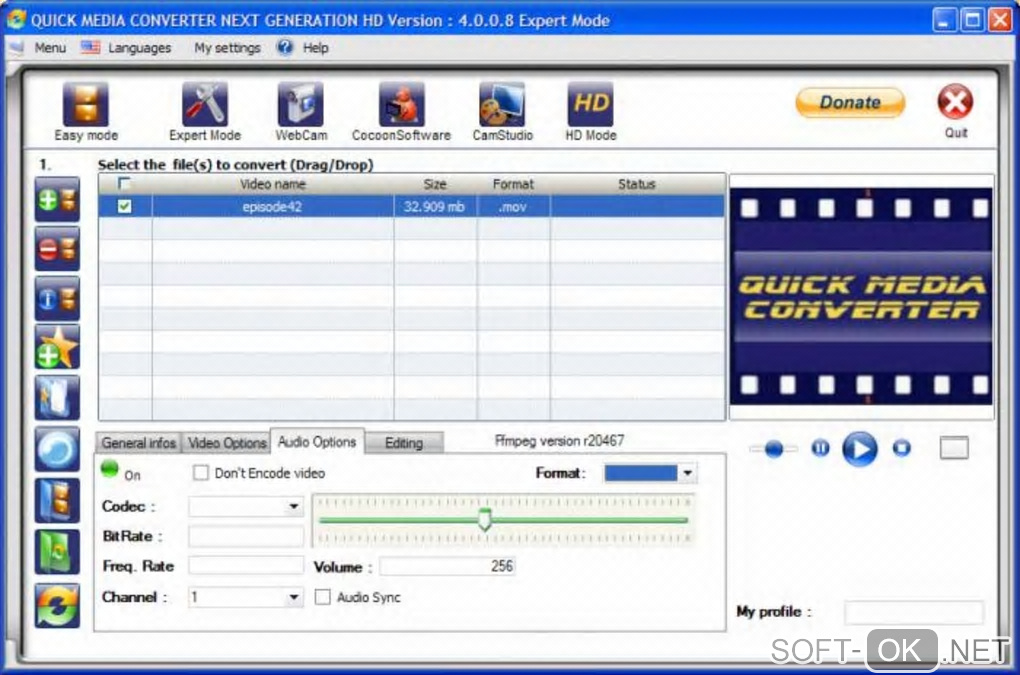The image size is (1020, 675).
Task: Toggle the green On indicator
Action: 109,469
